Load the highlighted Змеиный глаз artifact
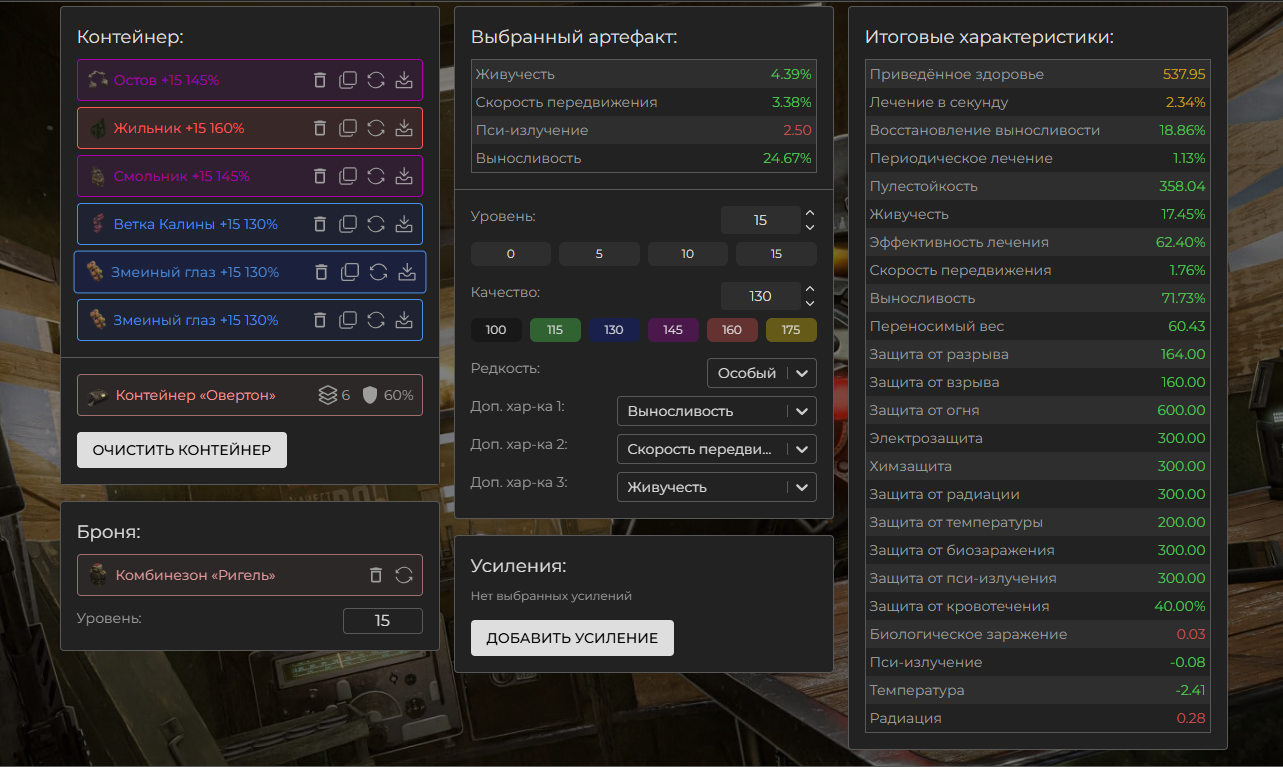The width and height of the screenshot is (1283, 767). [407, 272]
